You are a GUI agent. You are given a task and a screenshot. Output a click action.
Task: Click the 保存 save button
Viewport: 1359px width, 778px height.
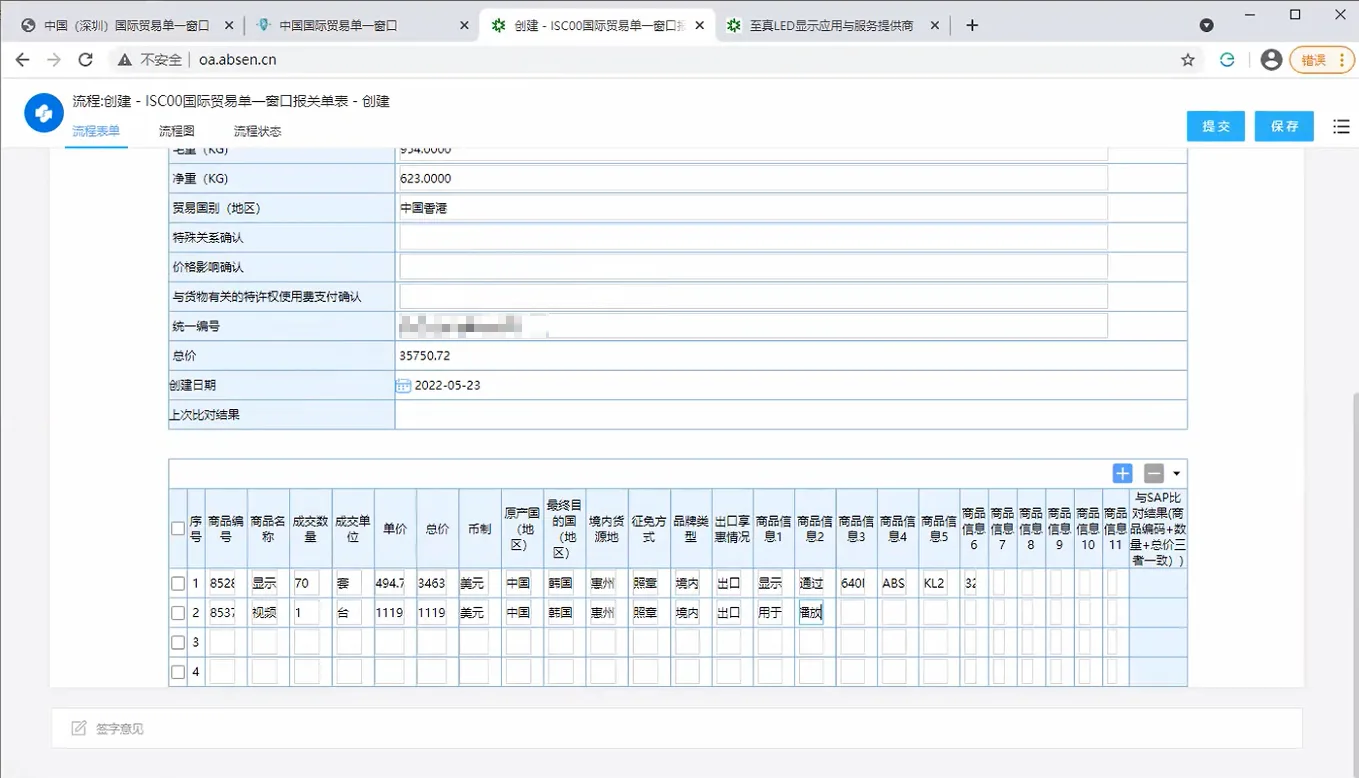tap(1284, 126)
